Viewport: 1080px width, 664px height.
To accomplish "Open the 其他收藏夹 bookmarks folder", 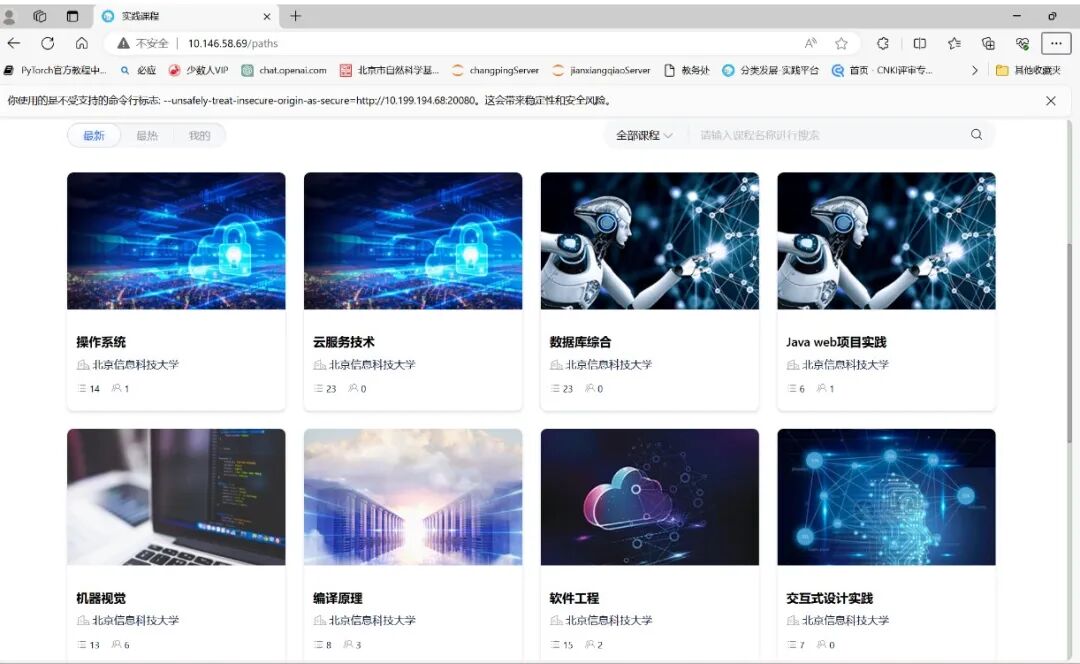I will coord(1029,70).
